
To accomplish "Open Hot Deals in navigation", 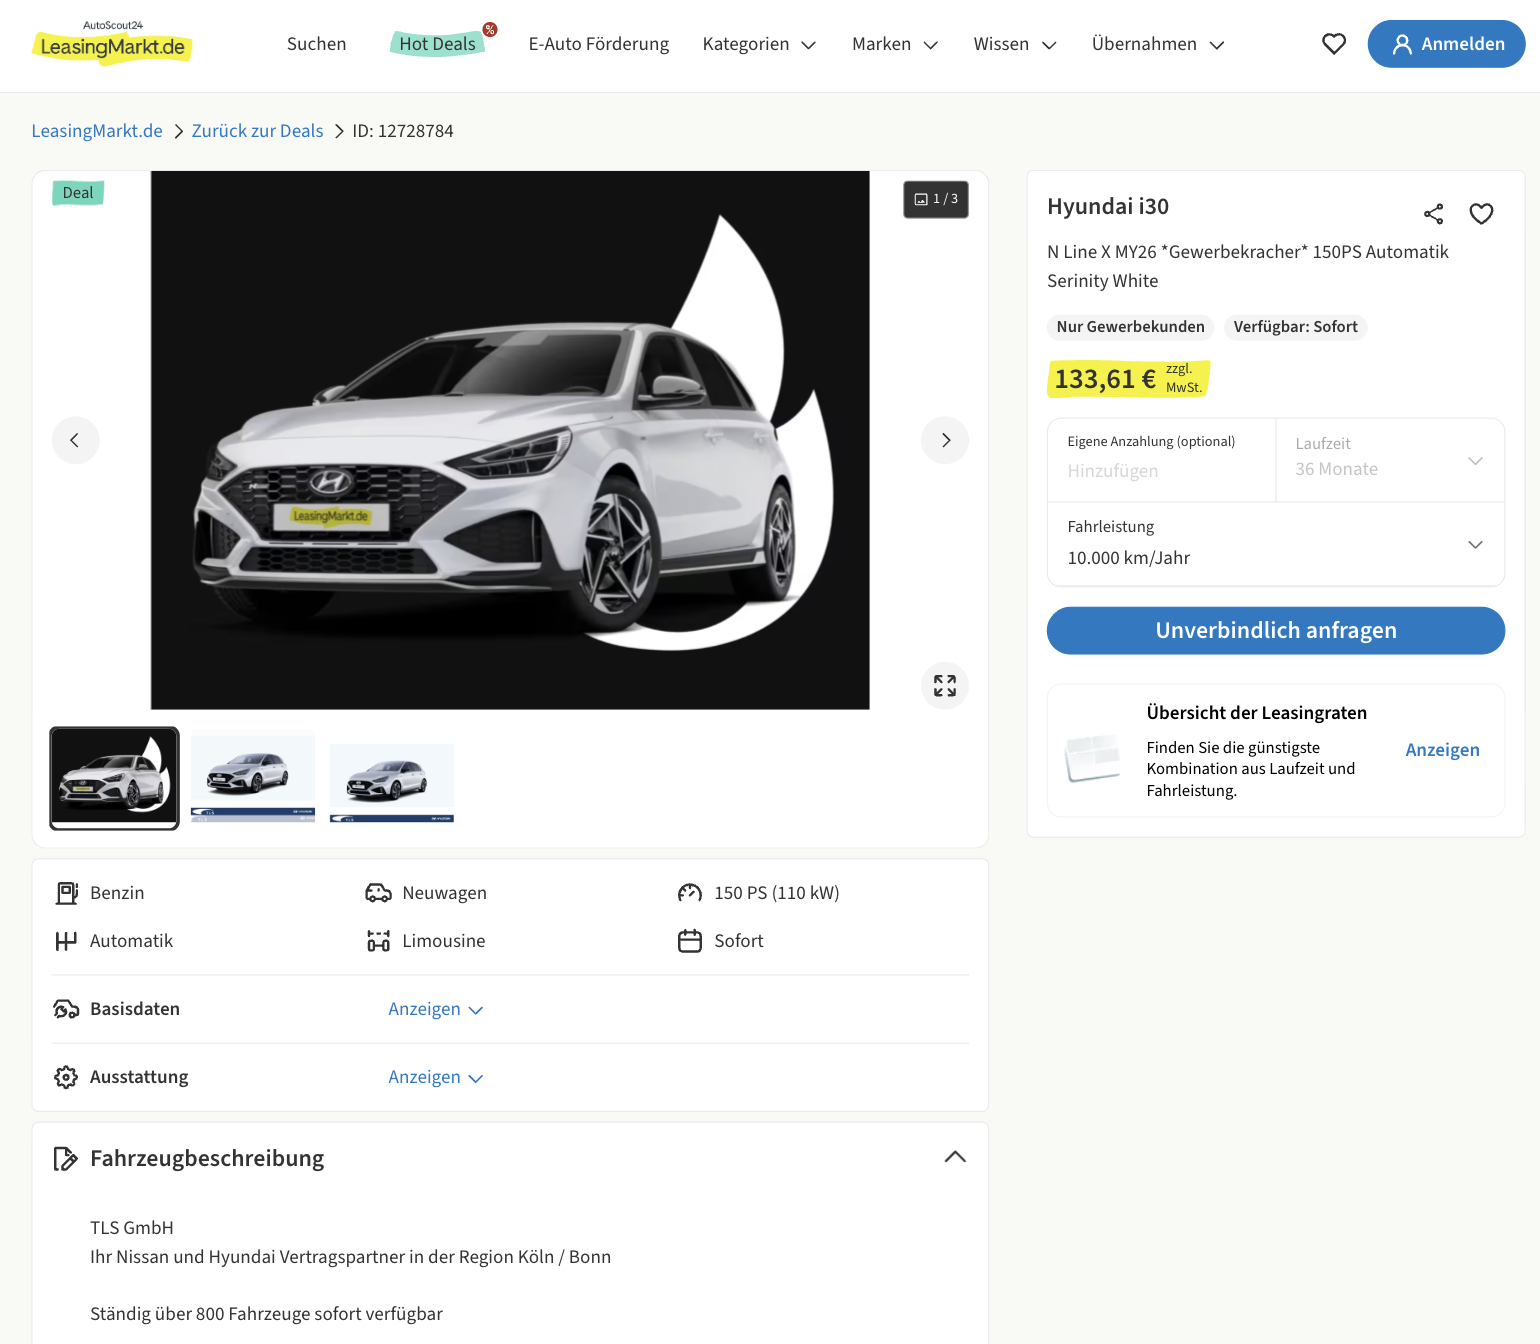I will (x=438, y=44).
